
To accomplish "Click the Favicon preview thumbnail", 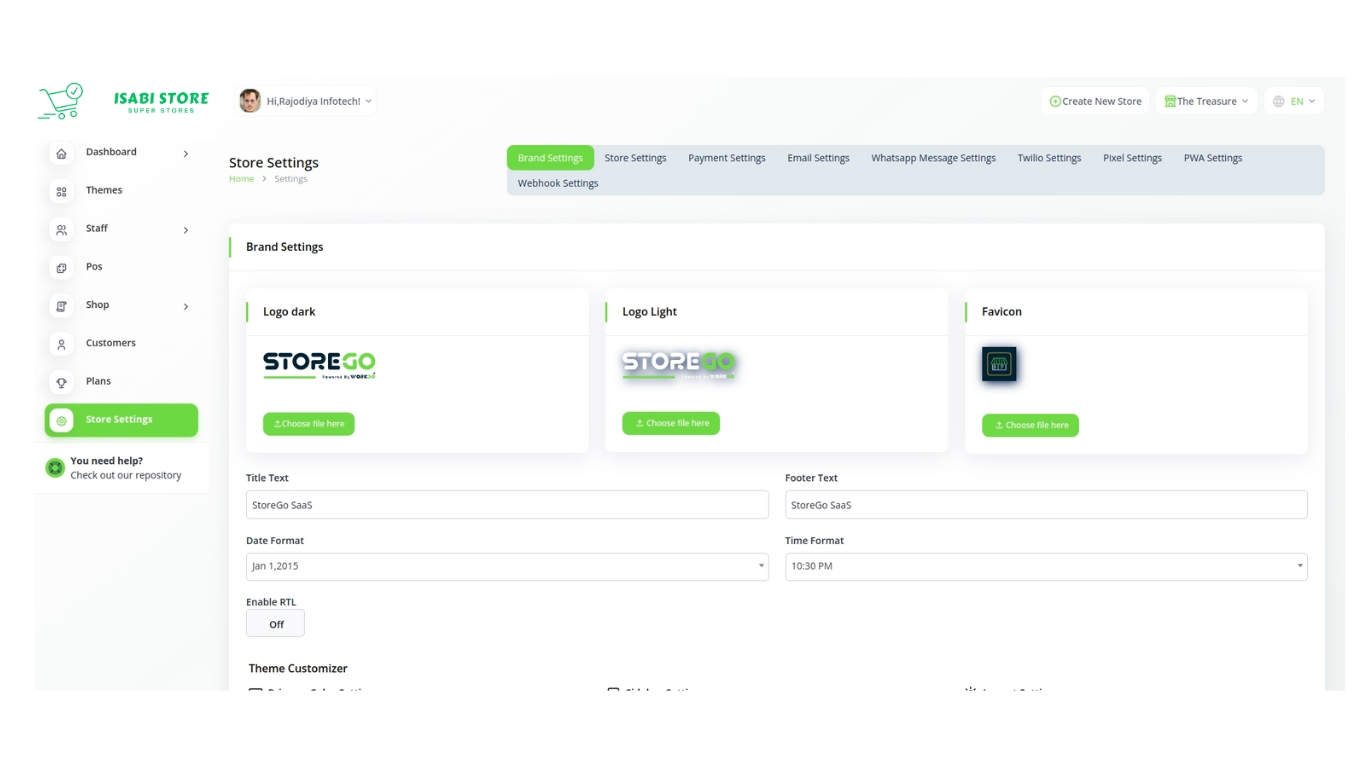I will tap(998, 364).
